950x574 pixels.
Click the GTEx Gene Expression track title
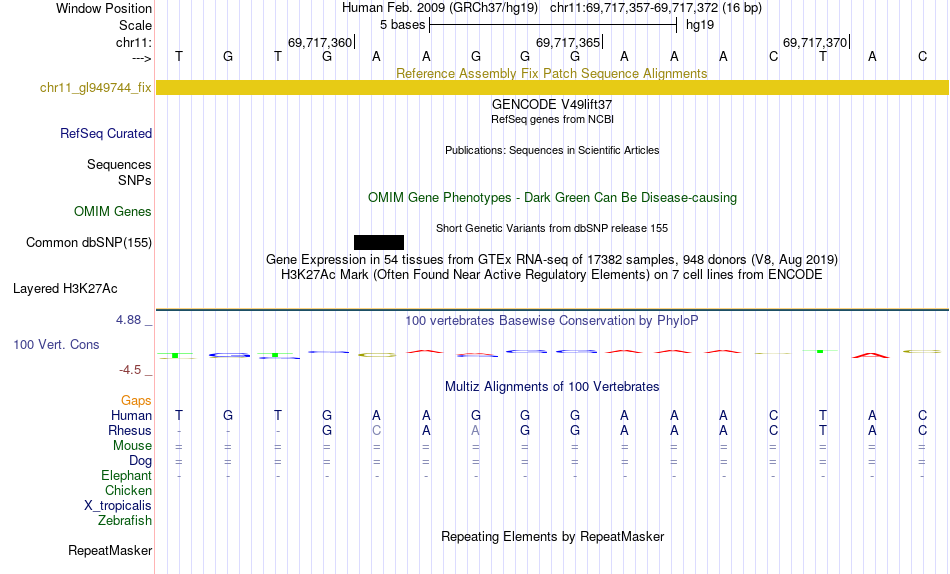552,259
